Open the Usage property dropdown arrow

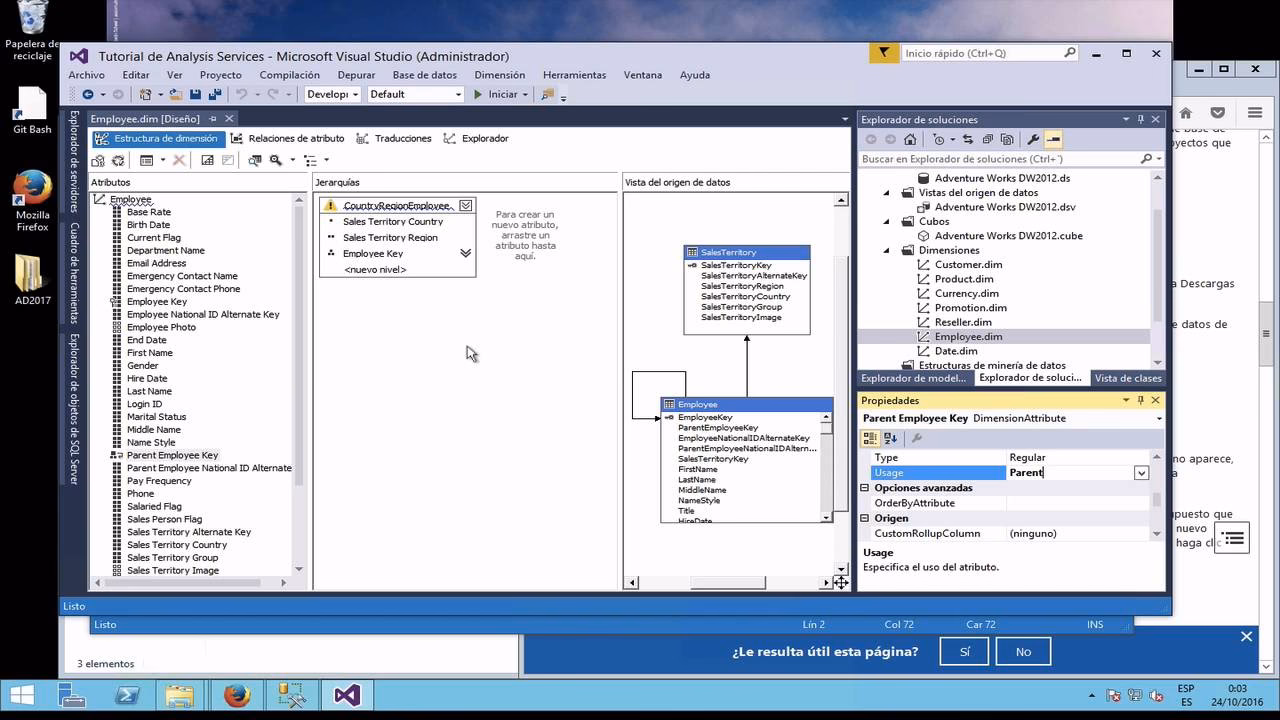(x=1141, y=473)
